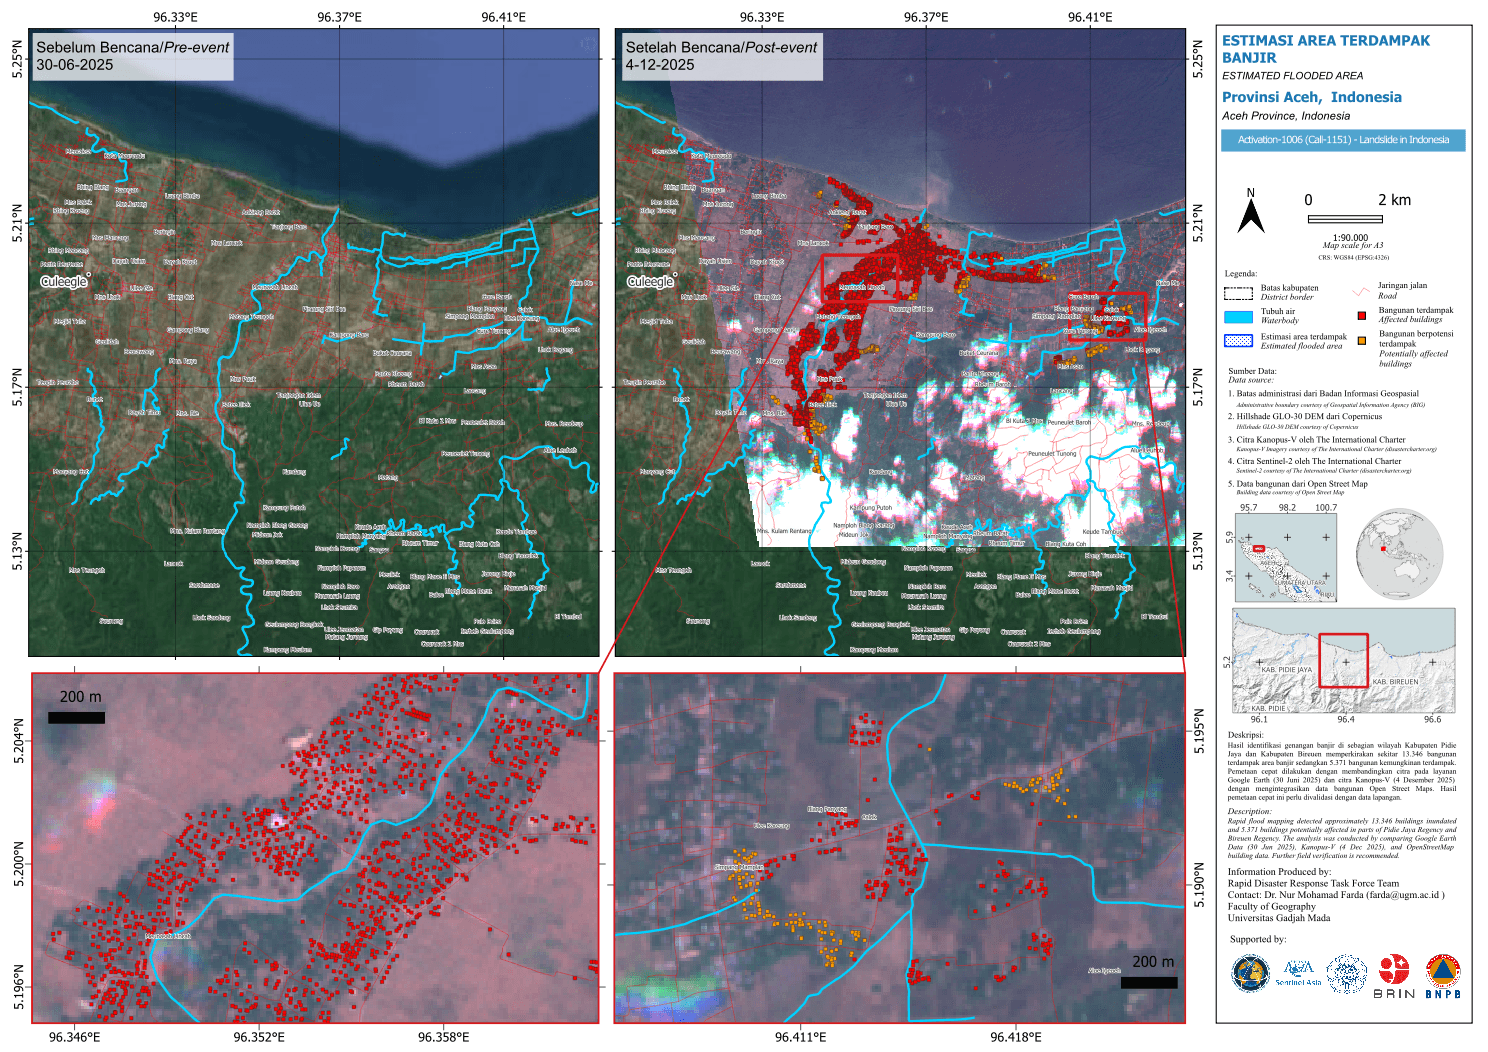Click the dotted Estimated flooded area swatch
Image resolution: width=1488 pixels, height=1052 pixels.
click(x=1238, y=340)
